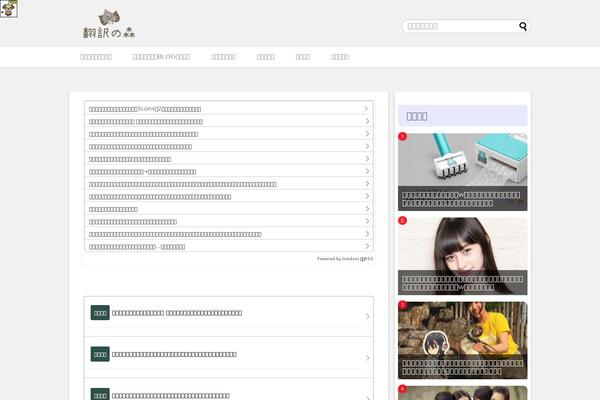Open the first navigation menu item
The width and height of the screenshot is (600, 400).
(96, 57)
